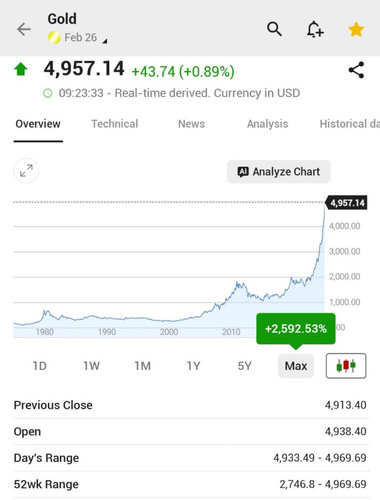Go to the Analysis tab
Image resolution: width=380 pixels, height=500 pixels.
click(x=267, y=124)
